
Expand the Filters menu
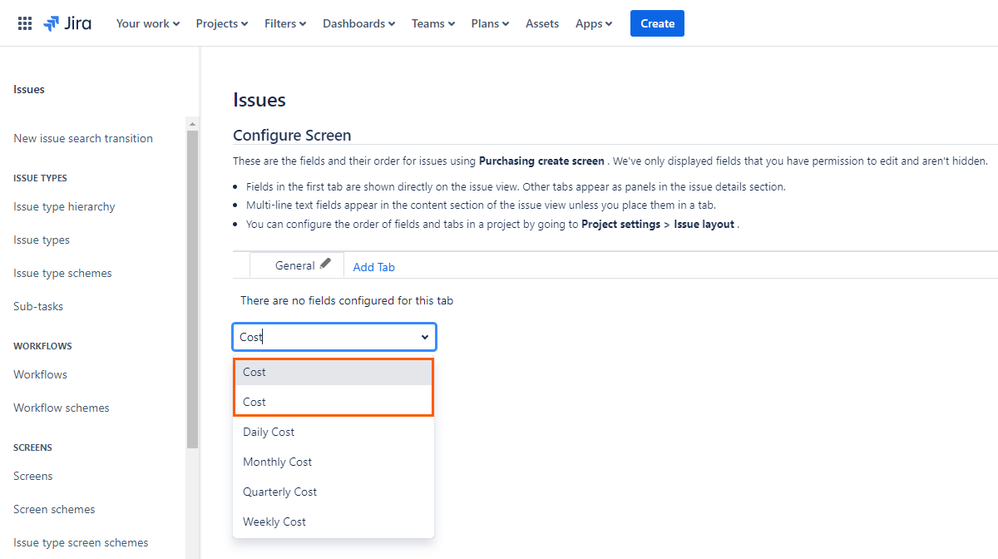click(x=285, y=24)
